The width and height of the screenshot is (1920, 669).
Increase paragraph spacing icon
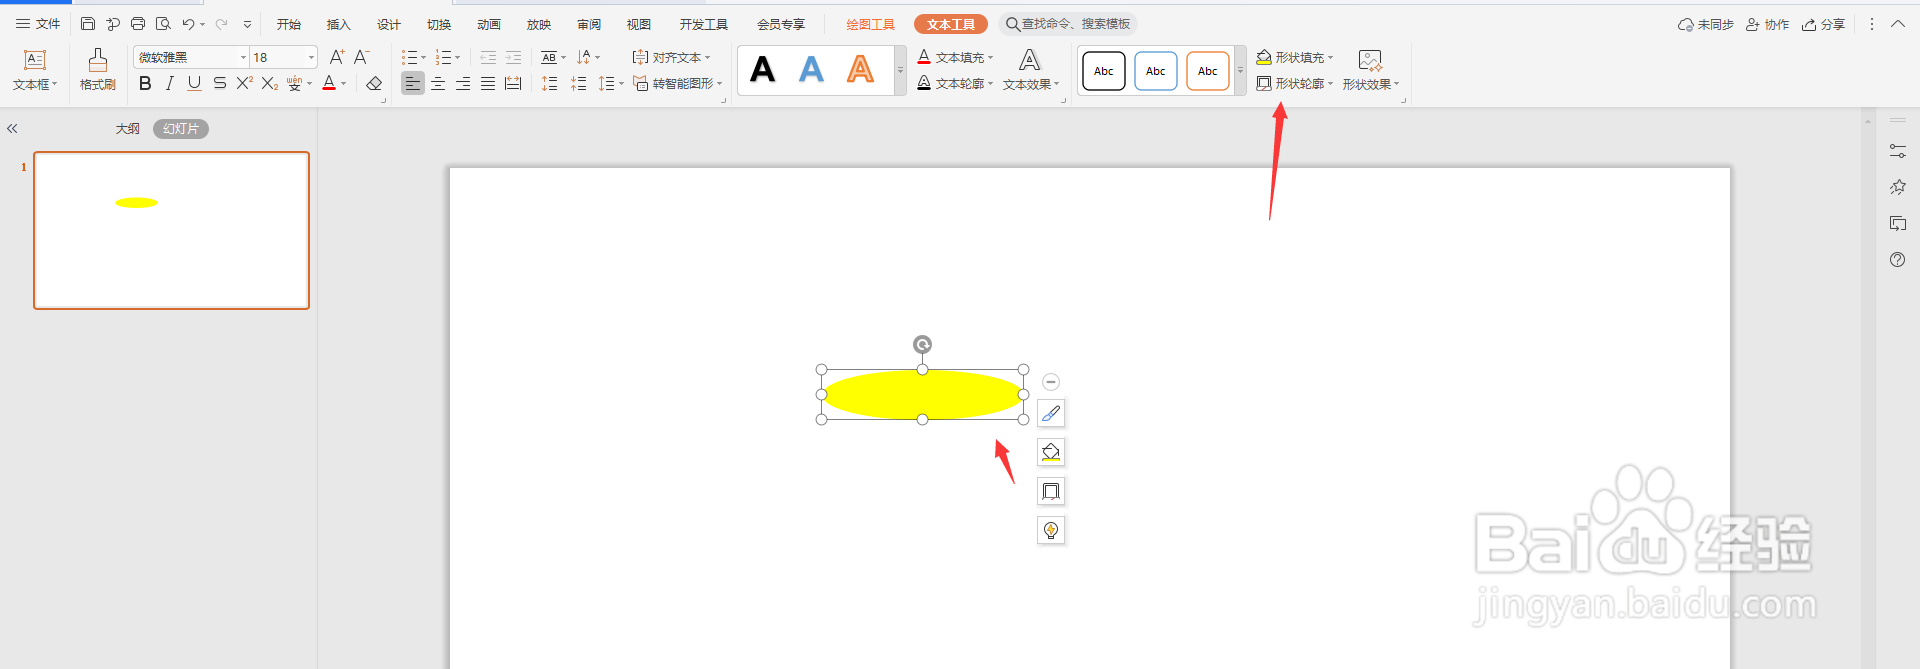tap(549, 84)
